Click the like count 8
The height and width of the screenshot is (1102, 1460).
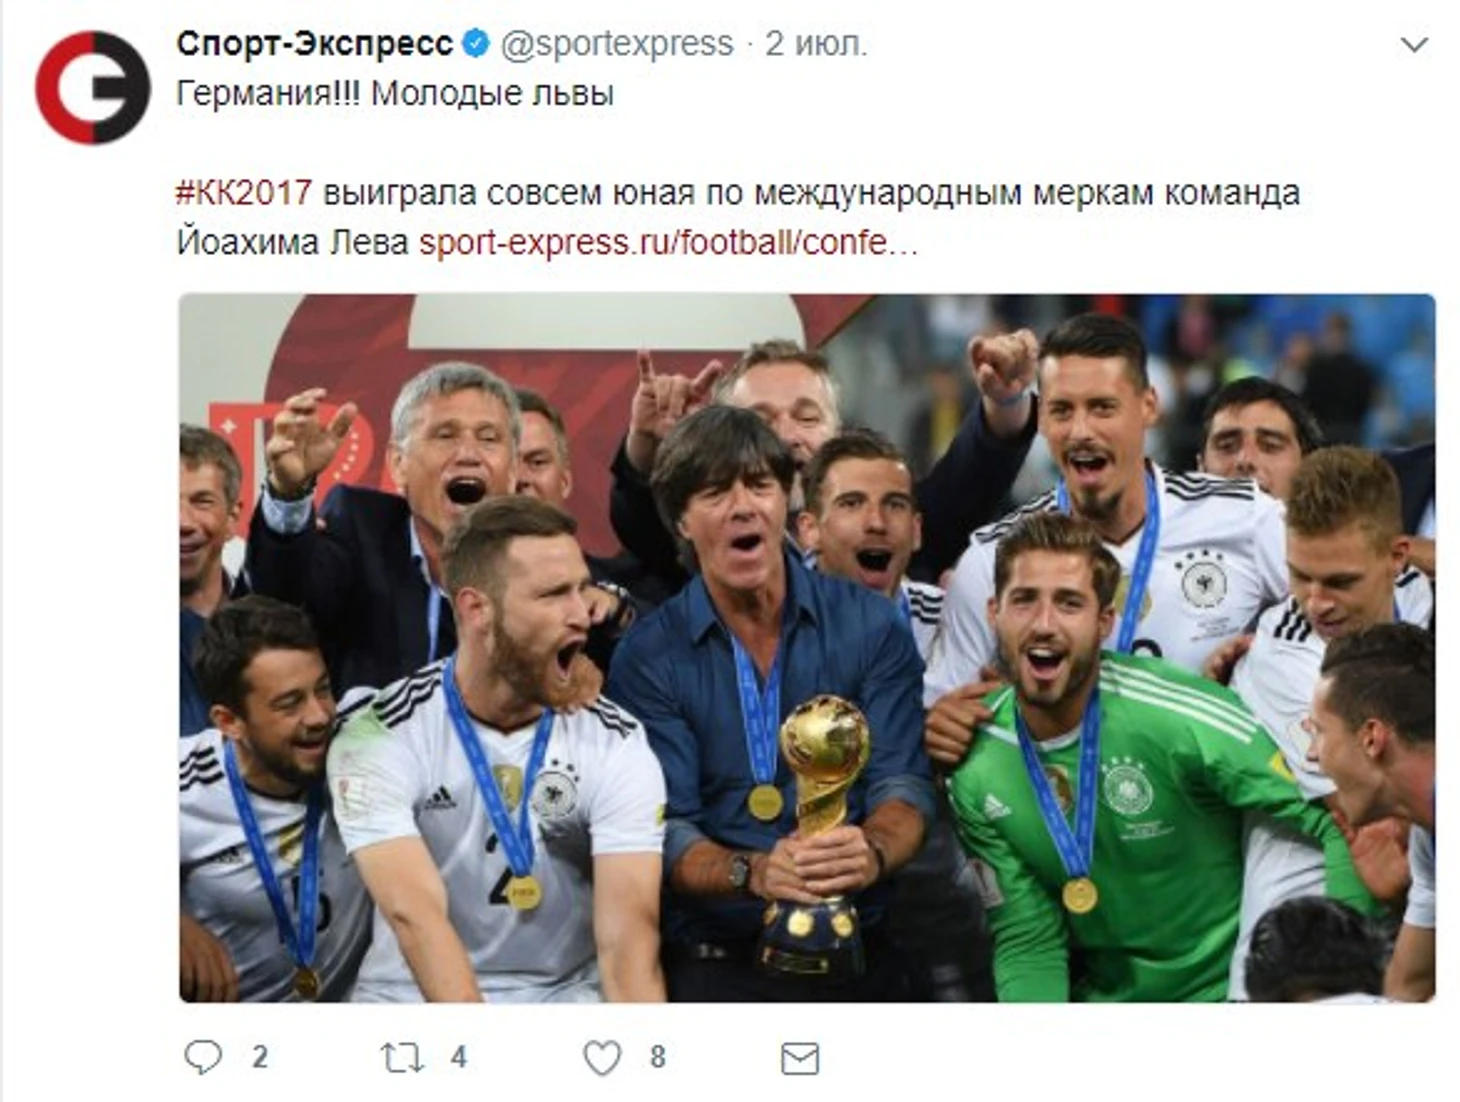[x=657, y=1057]
